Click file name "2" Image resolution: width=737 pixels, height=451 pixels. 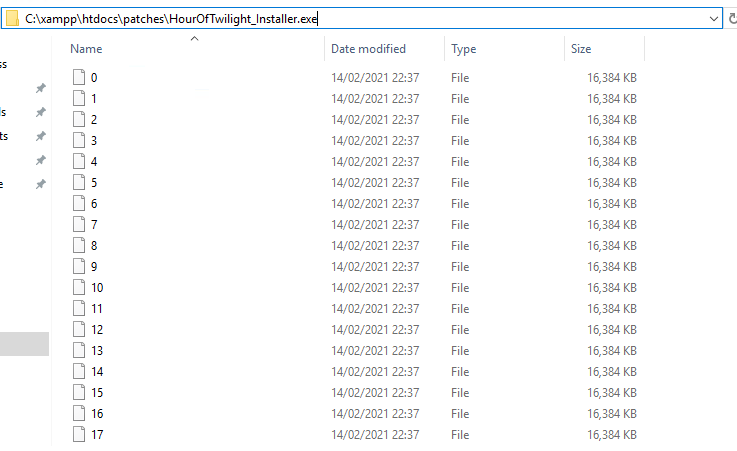coord(94,120)
